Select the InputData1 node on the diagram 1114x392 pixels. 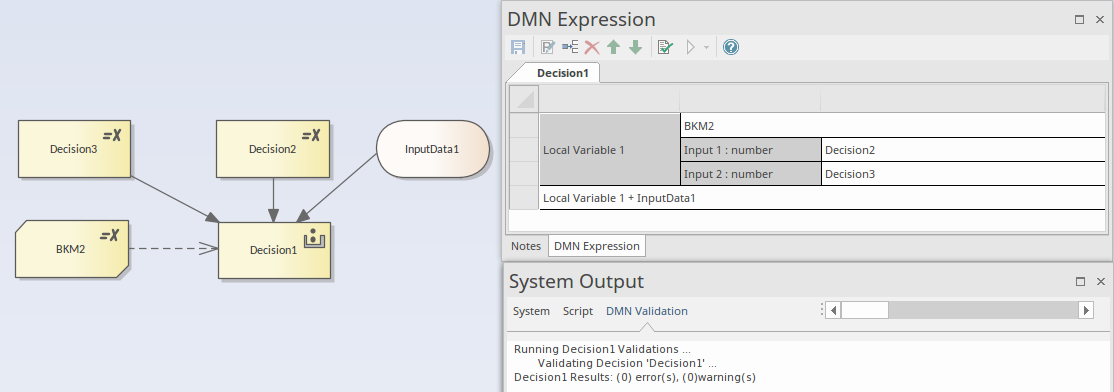coord(433,149)
